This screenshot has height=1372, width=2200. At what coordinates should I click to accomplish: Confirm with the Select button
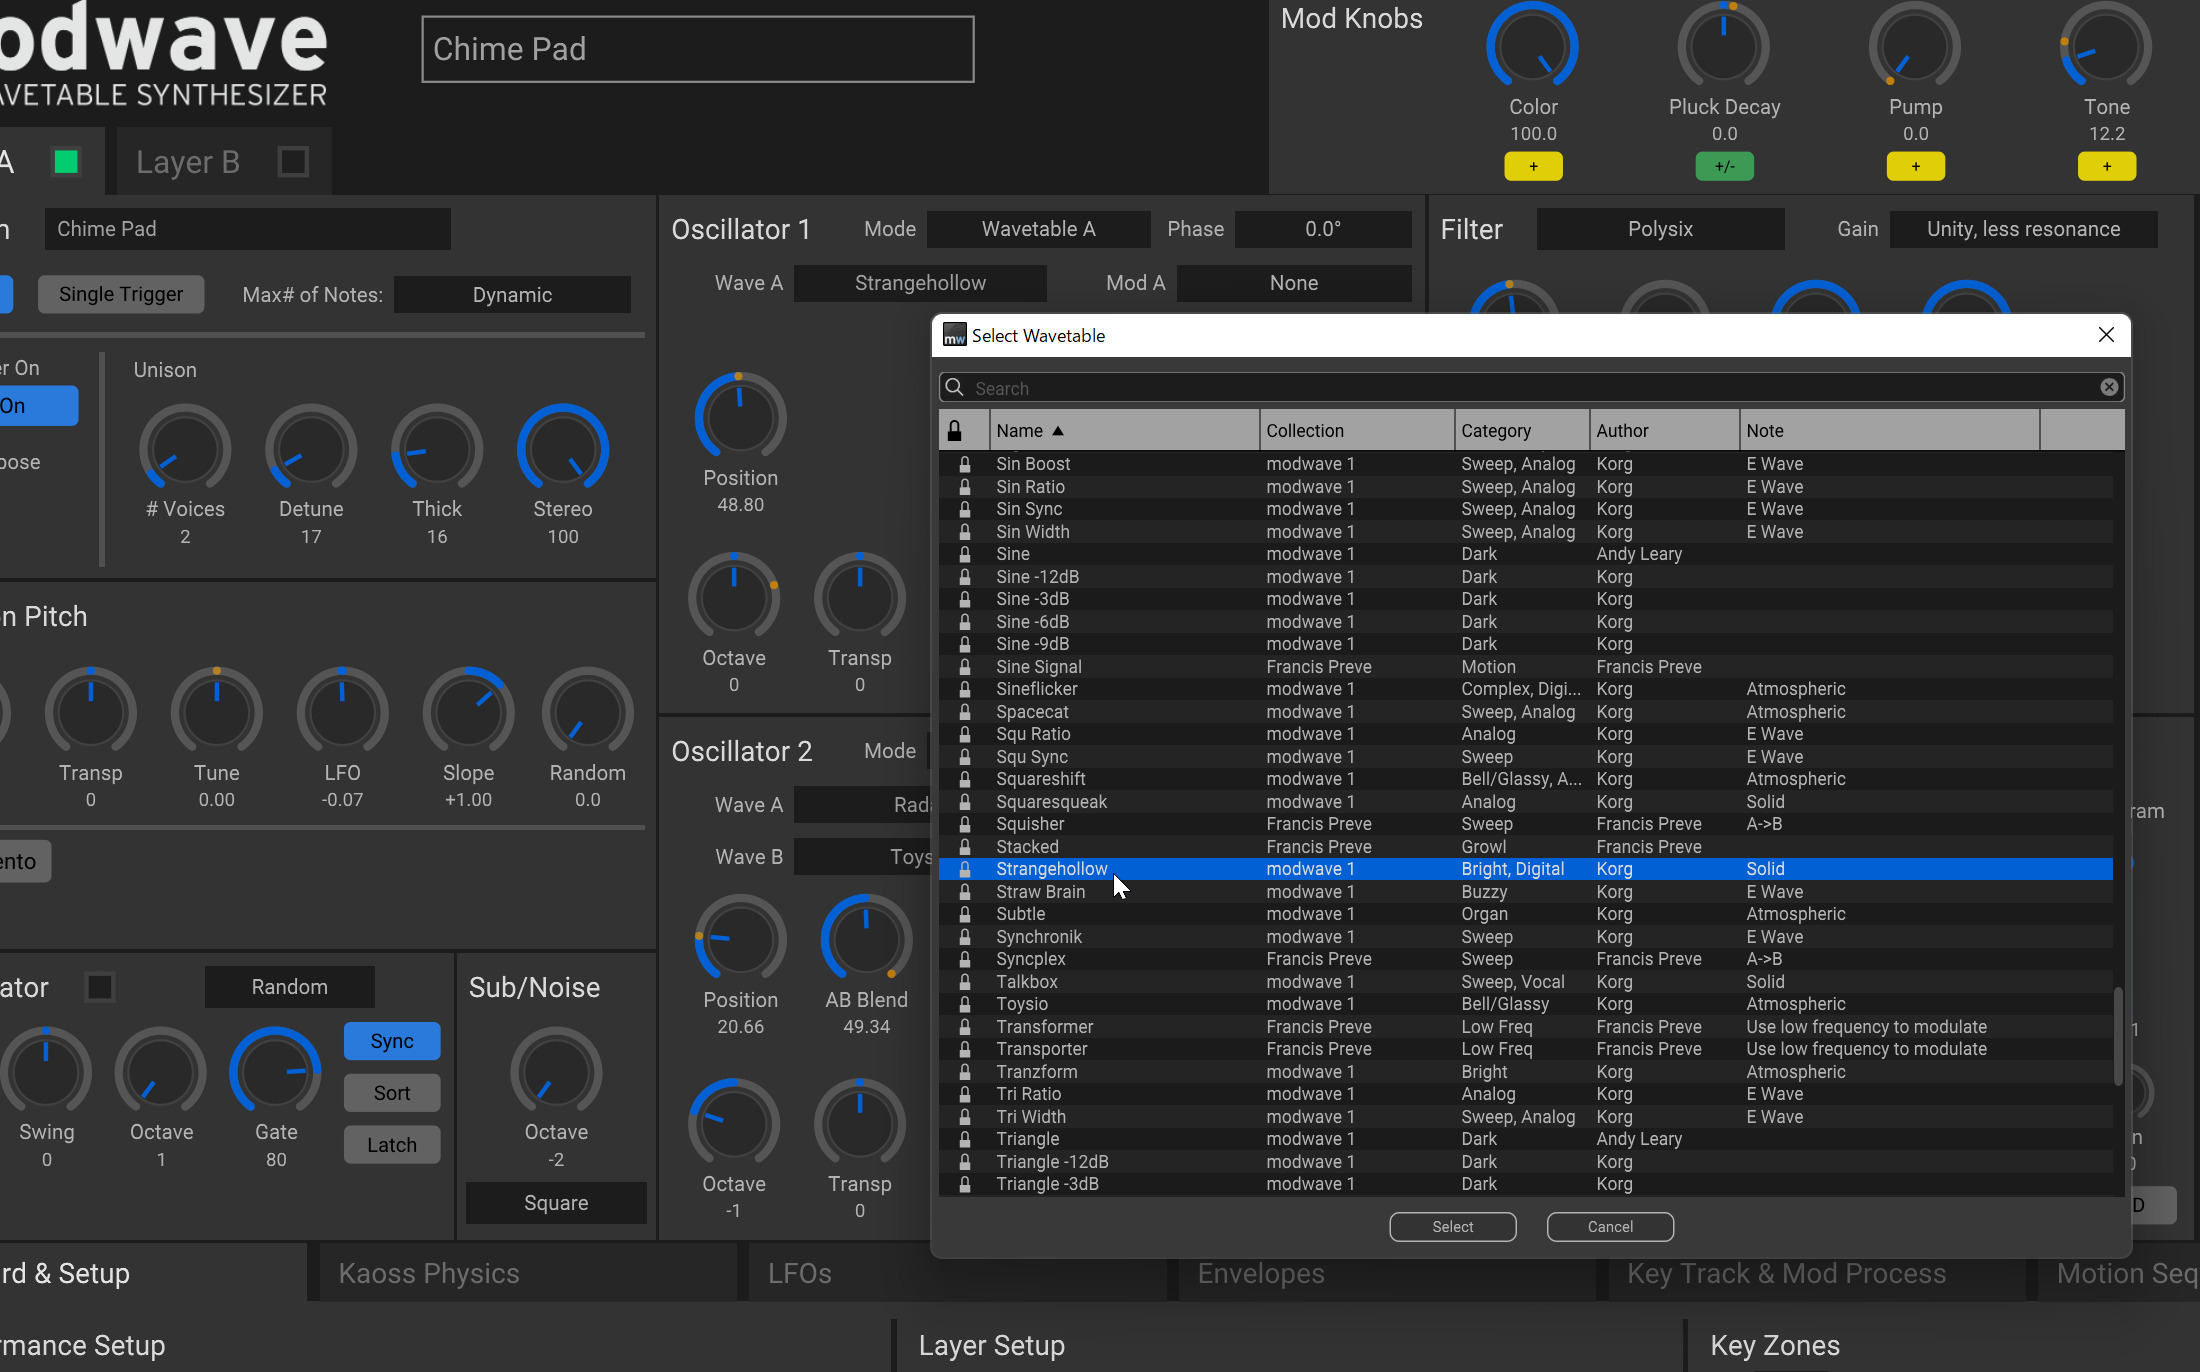coord(1452,1227)
